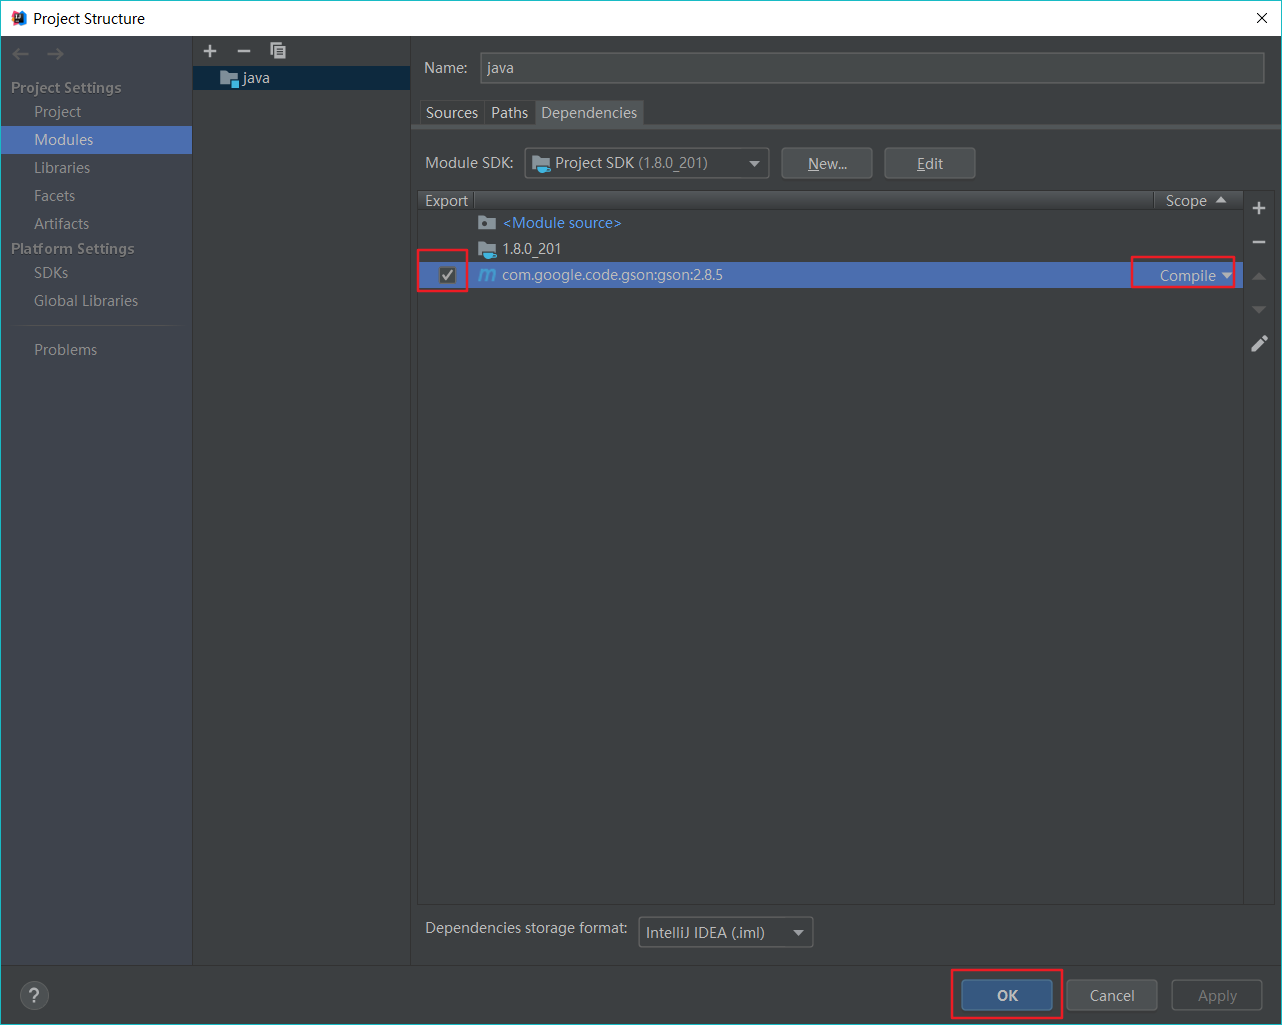
Task: Open the Module SDK dropdown
Action: [647, 163]
